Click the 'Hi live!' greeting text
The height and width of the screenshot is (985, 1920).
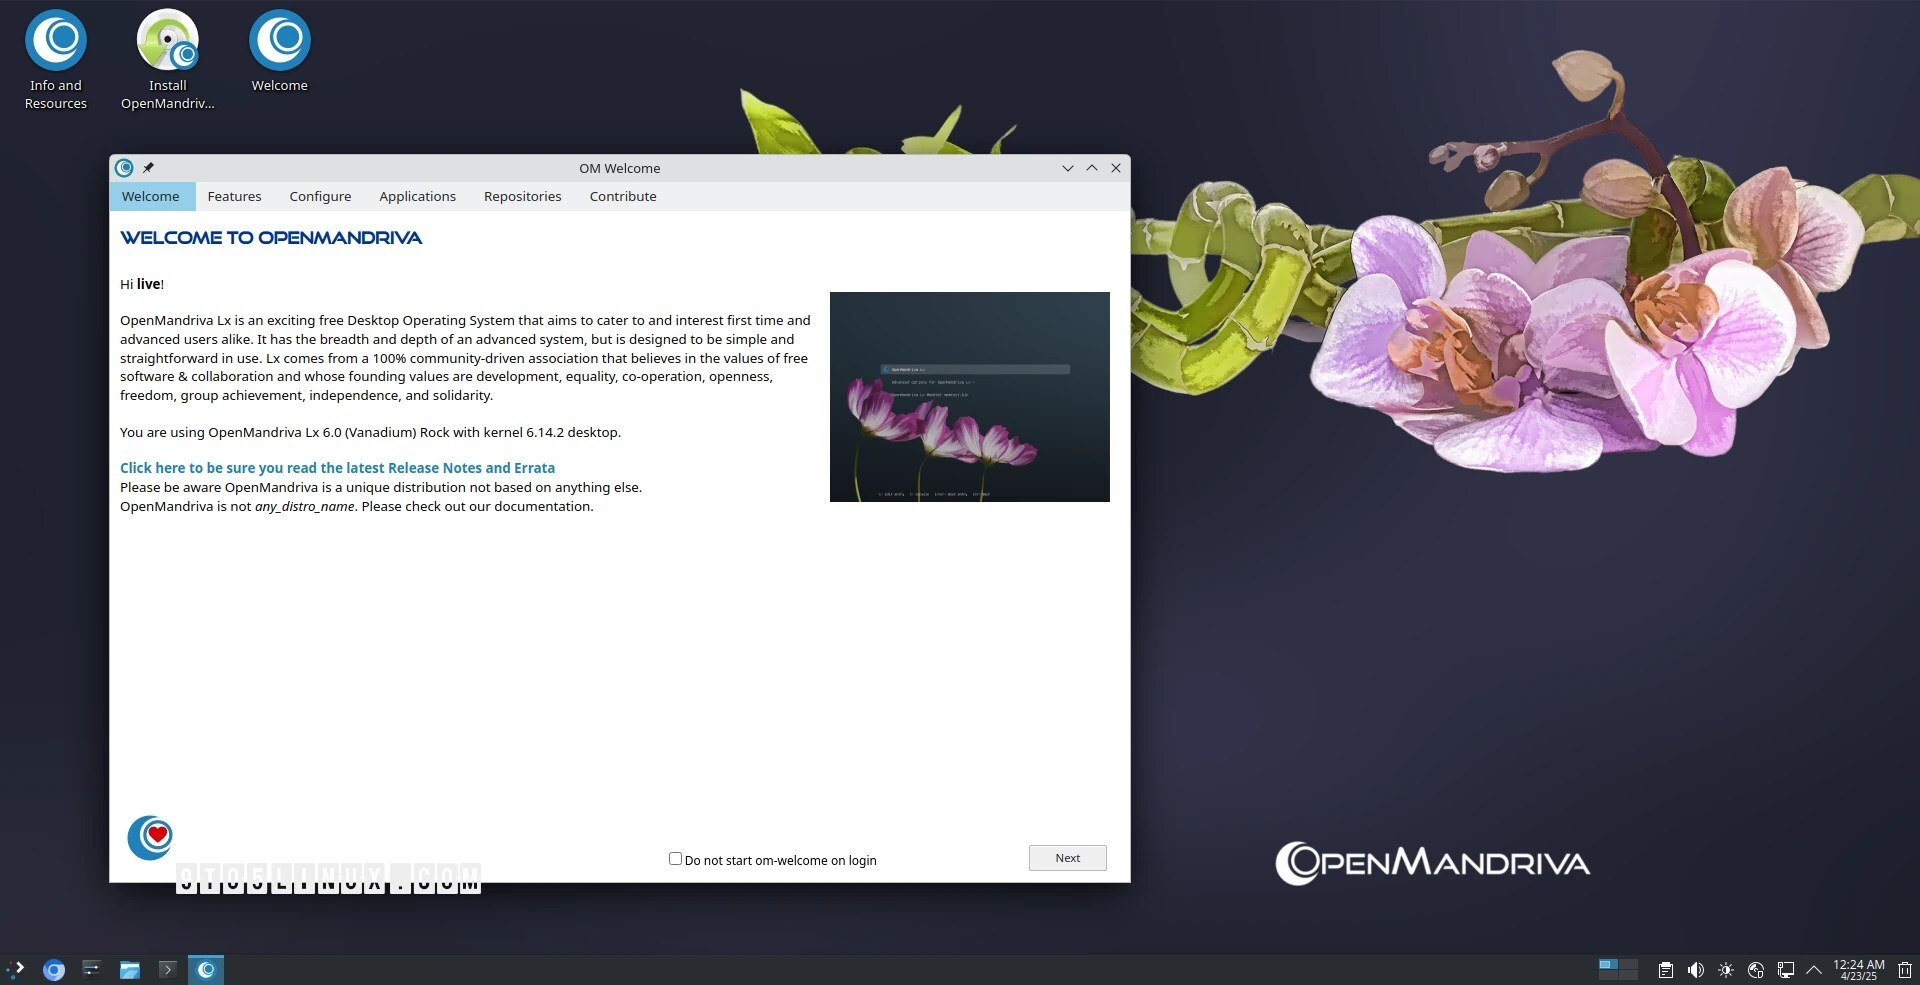pos(142,284)
